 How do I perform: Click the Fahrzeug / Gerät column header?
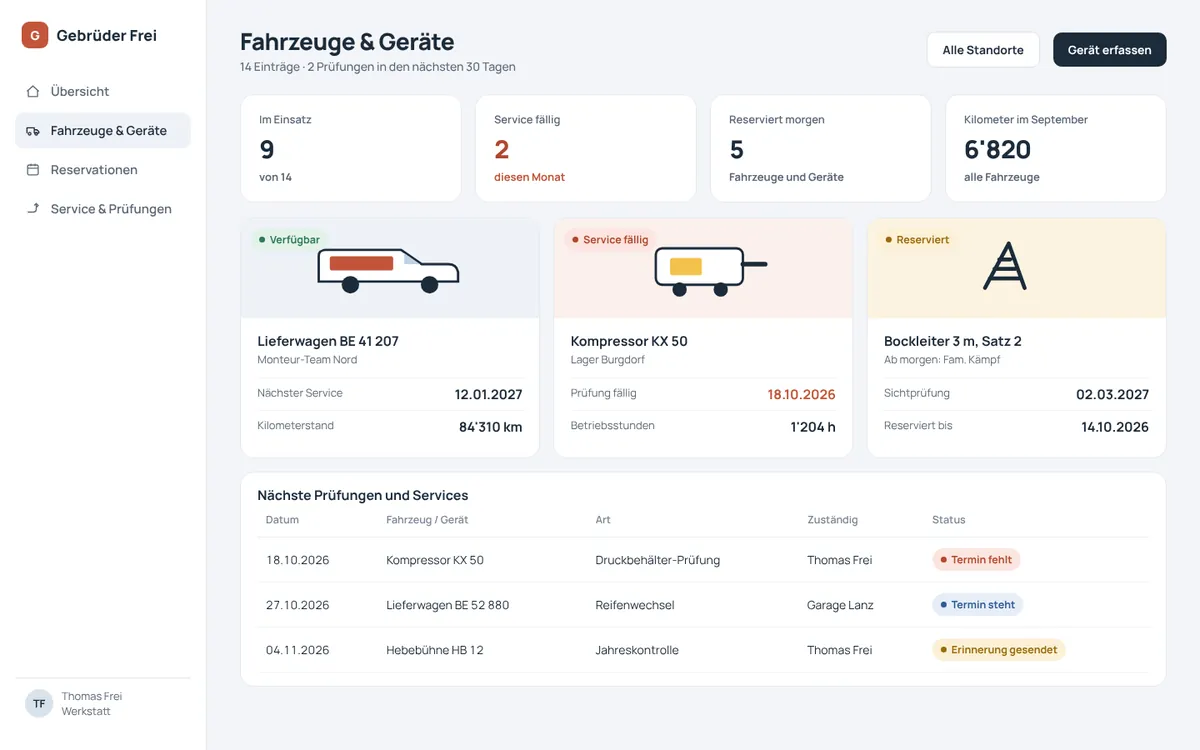(427, 520)
